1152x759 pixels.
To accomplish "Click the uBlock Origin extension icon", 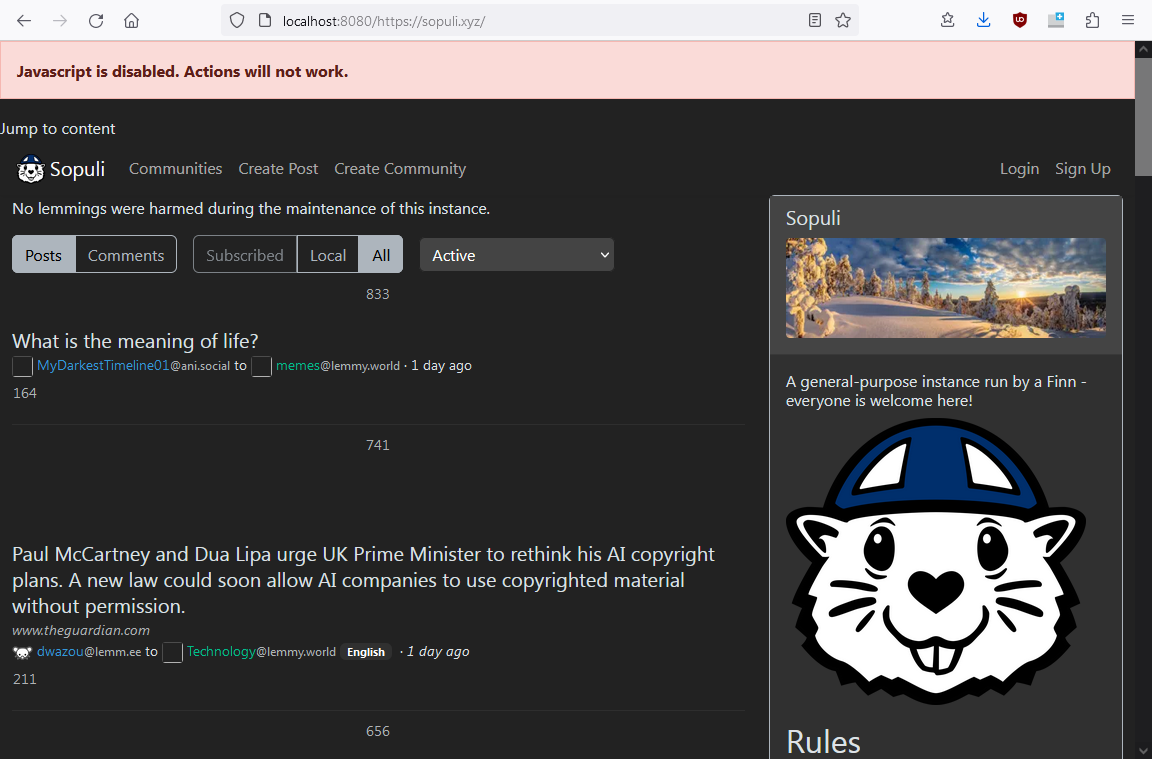I will click(1020, 21).
